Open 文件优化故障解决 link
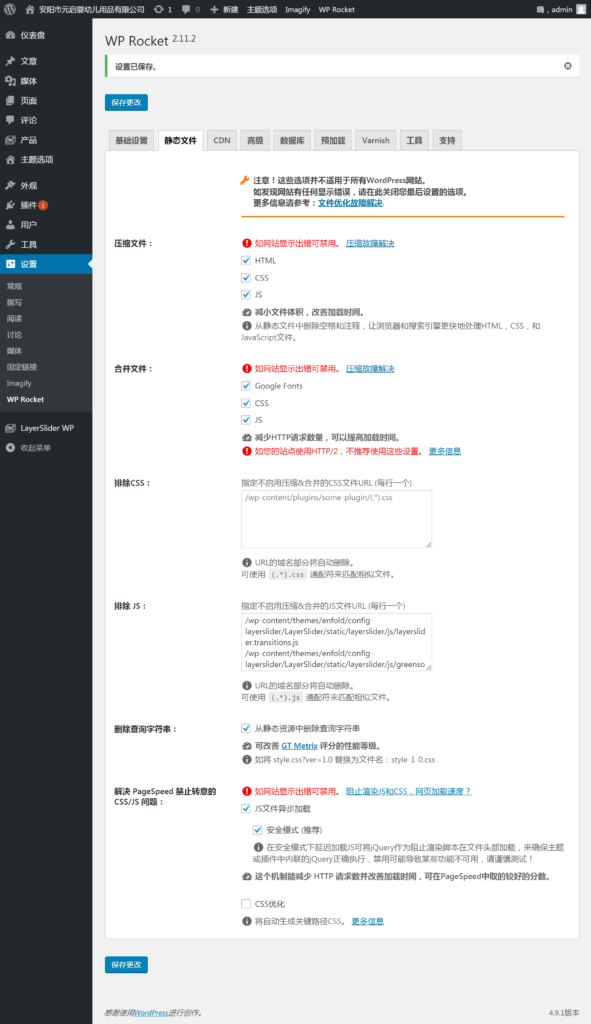Viewport: 591px width, 1024px height. coord(350,203)
